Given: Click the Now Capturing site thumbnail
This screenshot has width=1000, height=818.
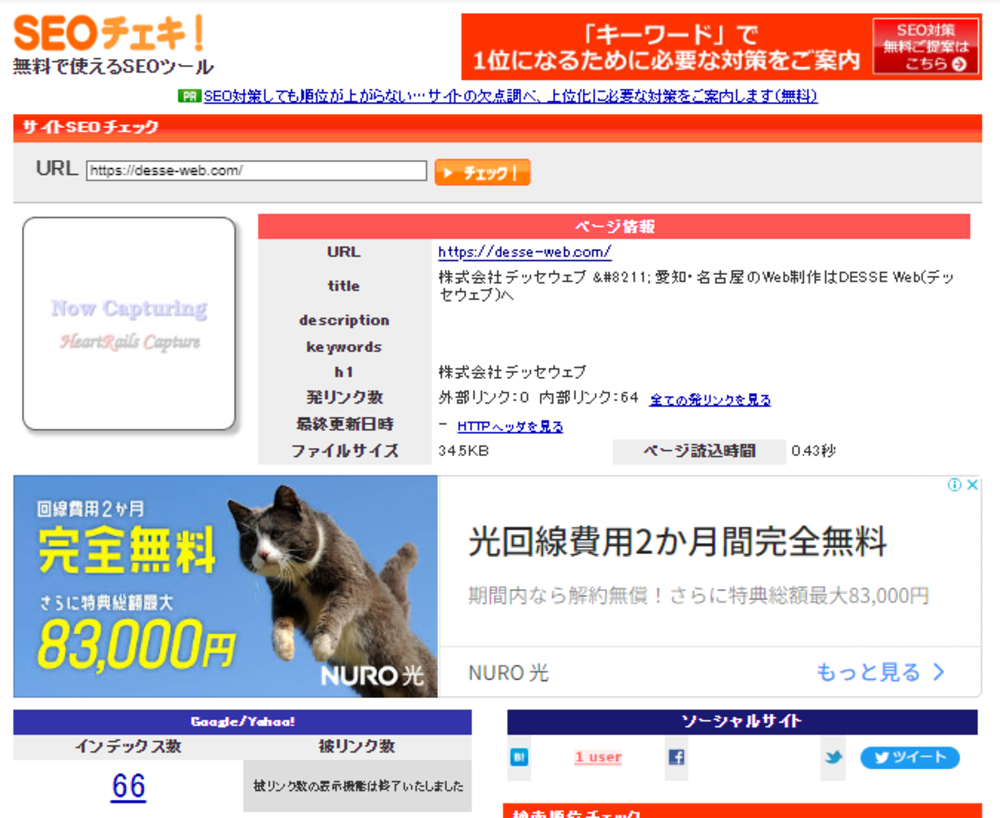Looking at the screenshot, I should tap(129, 324).
